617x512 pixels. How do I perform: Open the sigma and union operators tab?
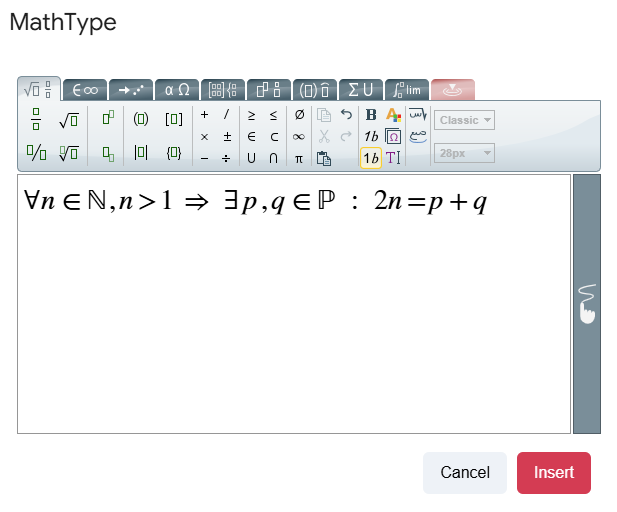pos(360,89)
